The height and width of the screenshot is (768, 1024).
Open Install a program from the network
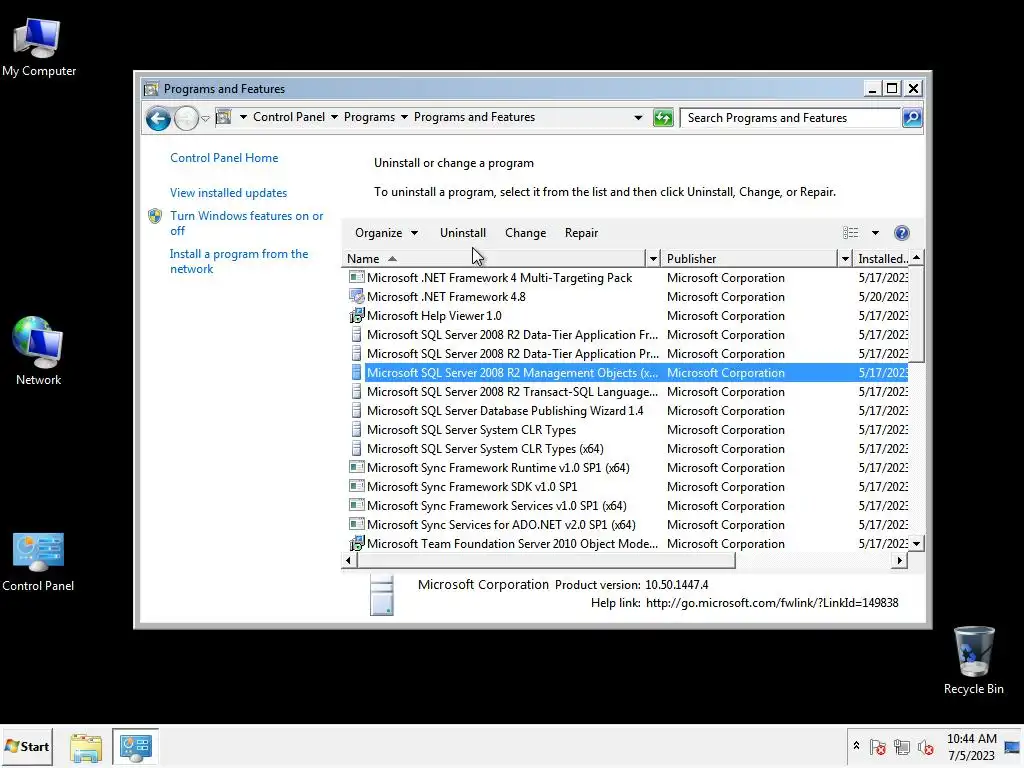coord(238,261)
